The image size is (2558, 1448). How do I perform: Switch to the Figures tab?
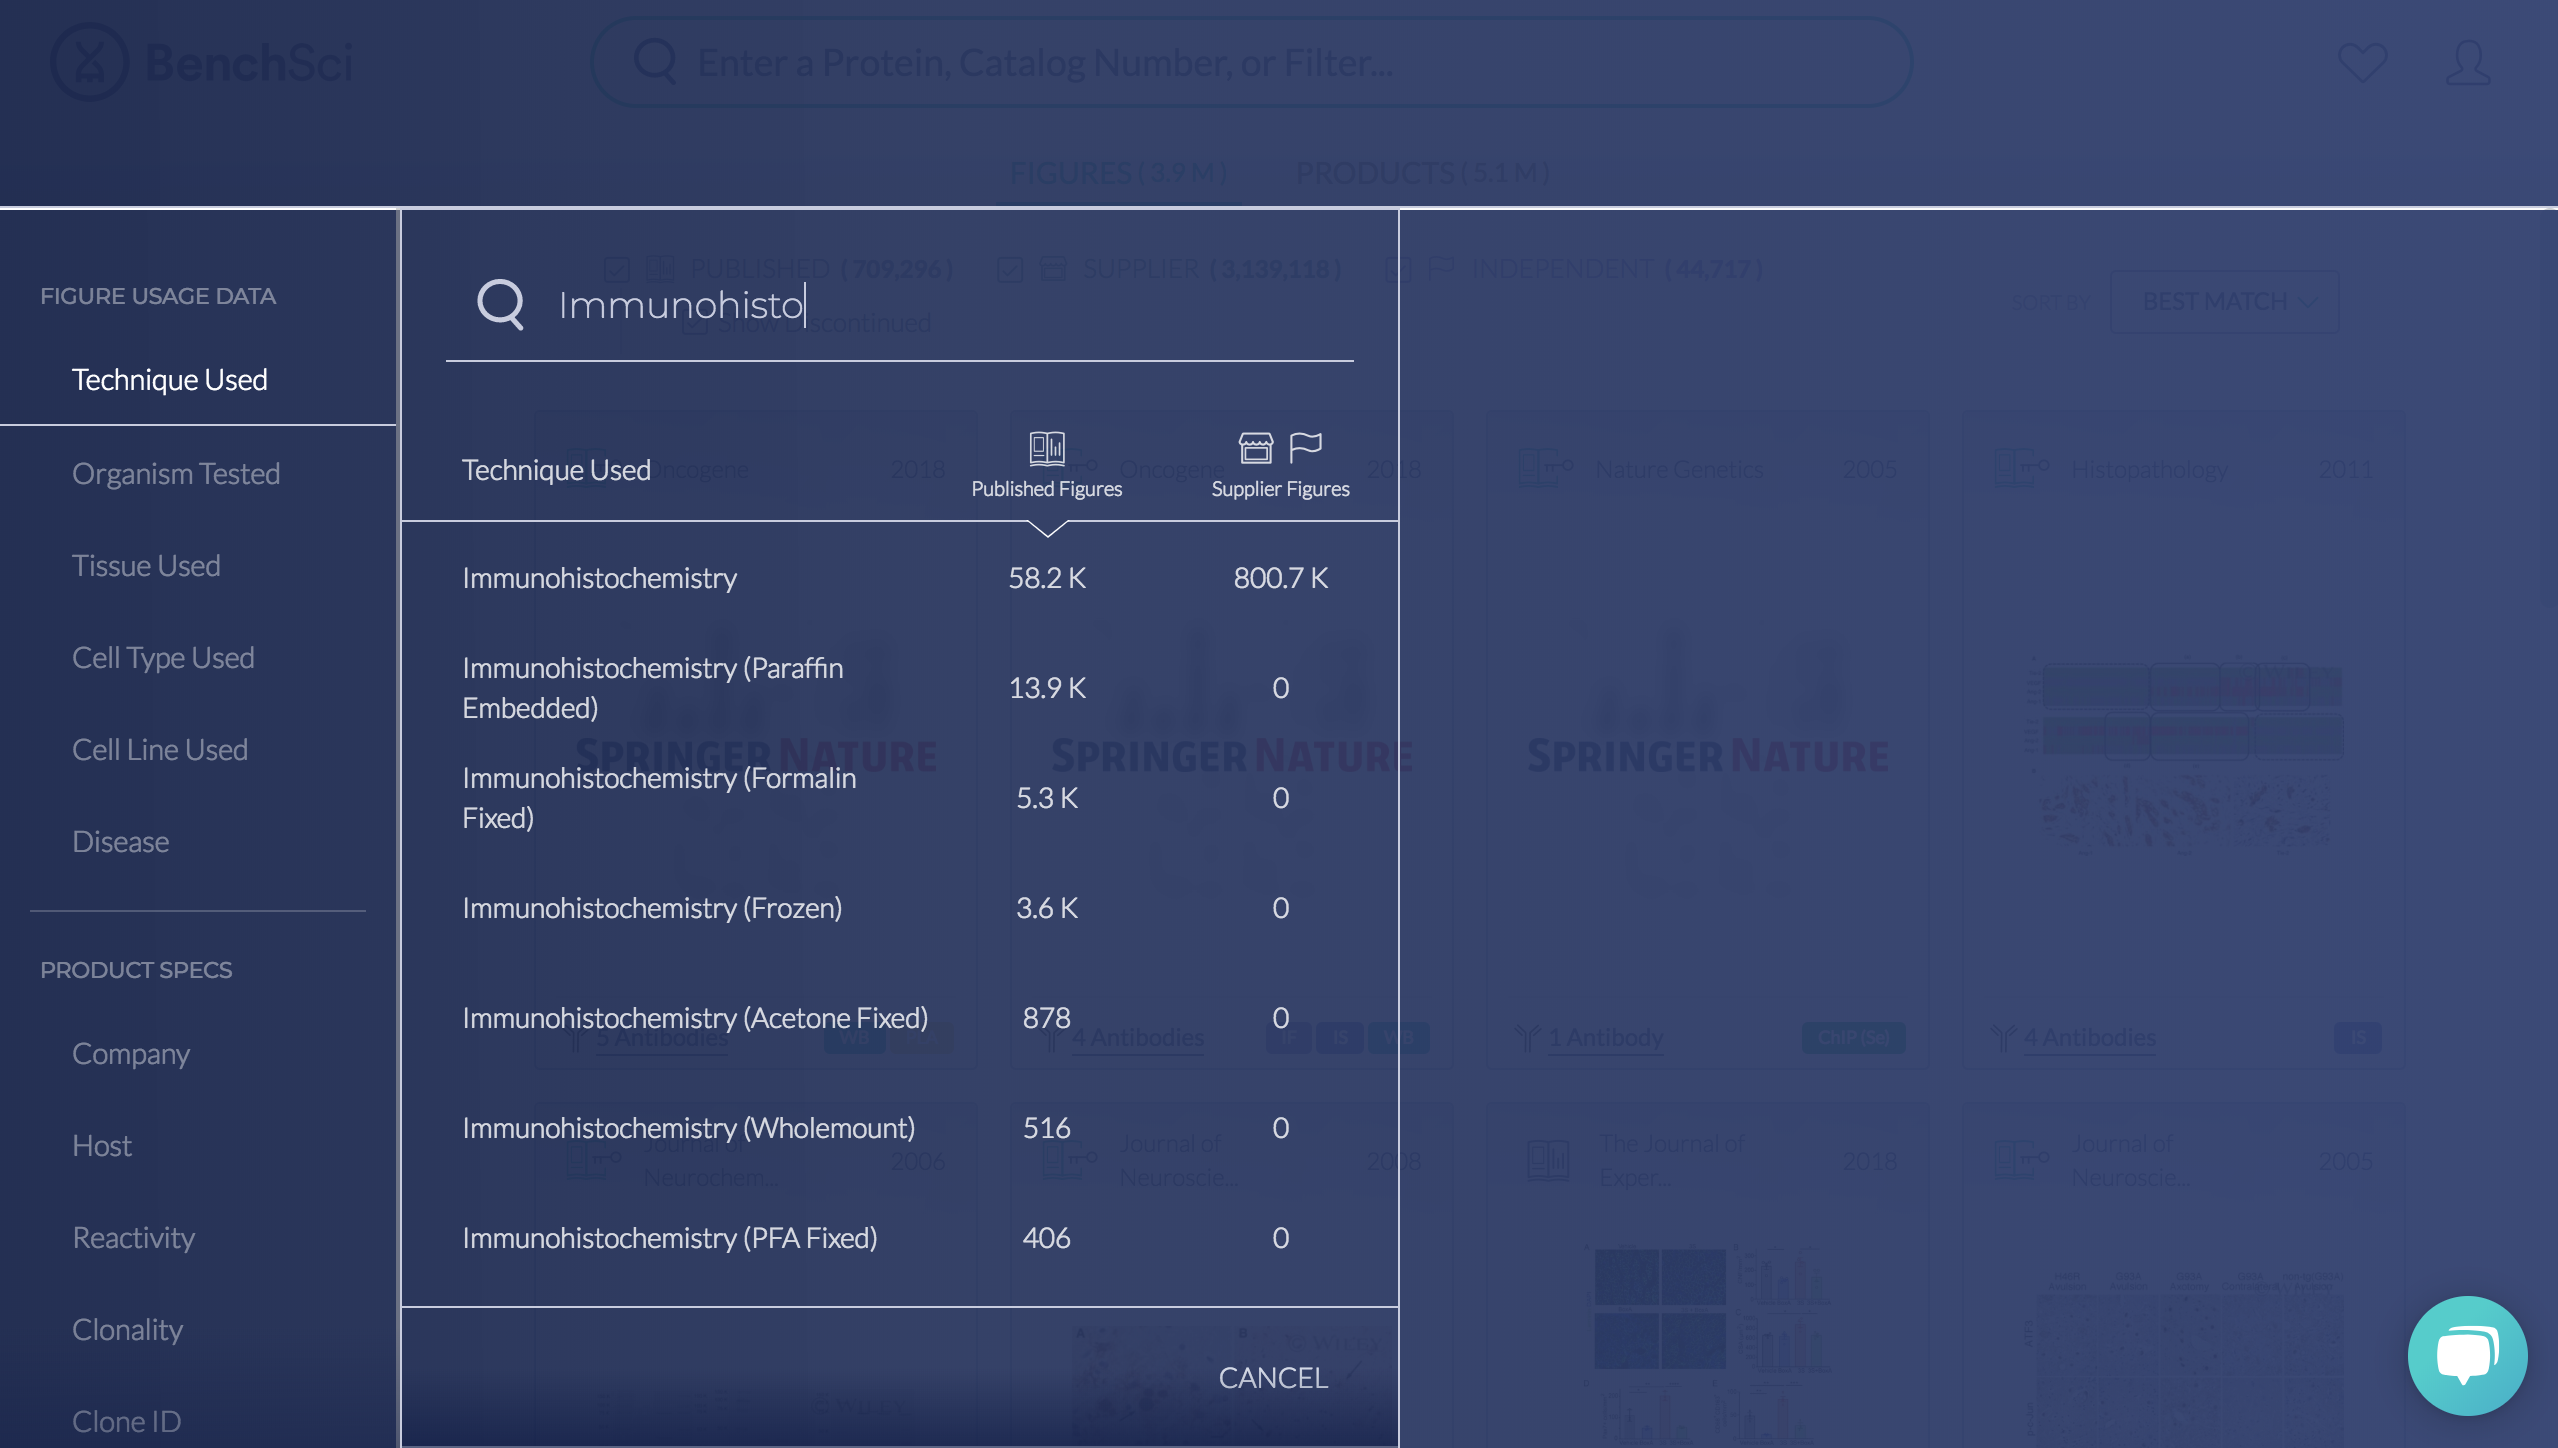(1119, 173)
